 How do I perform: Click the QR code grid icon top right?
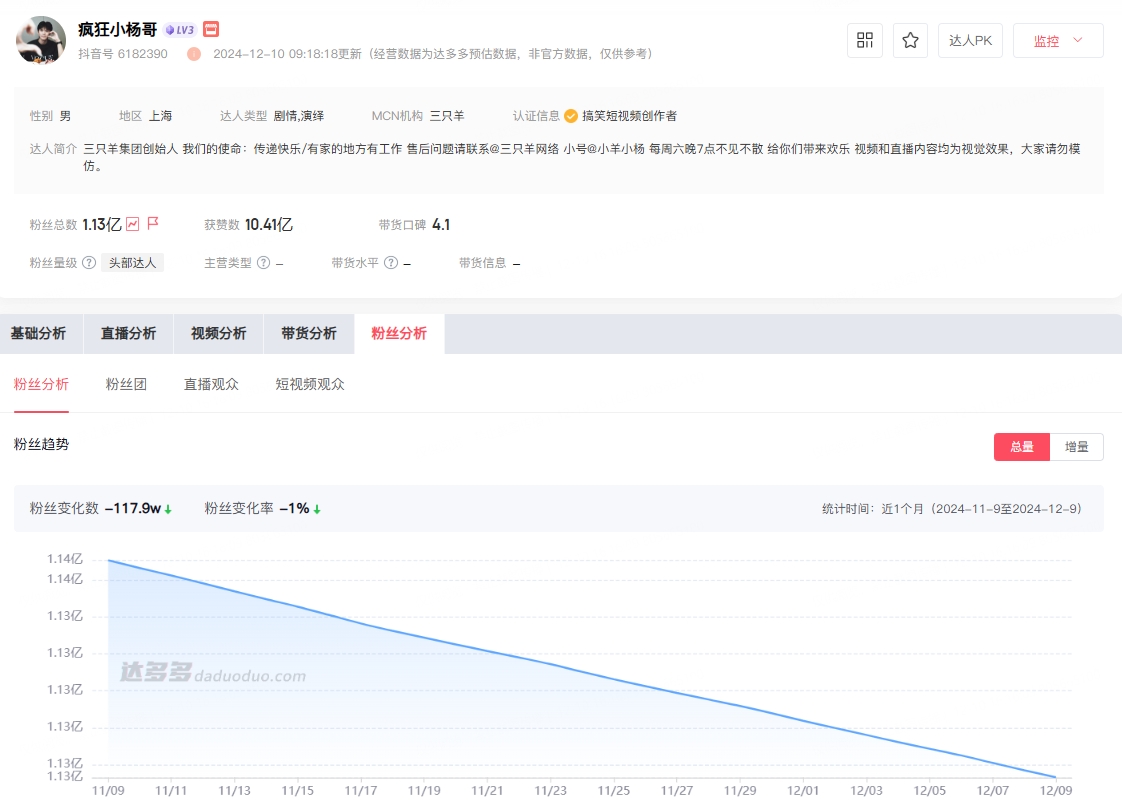pos(864,40)
